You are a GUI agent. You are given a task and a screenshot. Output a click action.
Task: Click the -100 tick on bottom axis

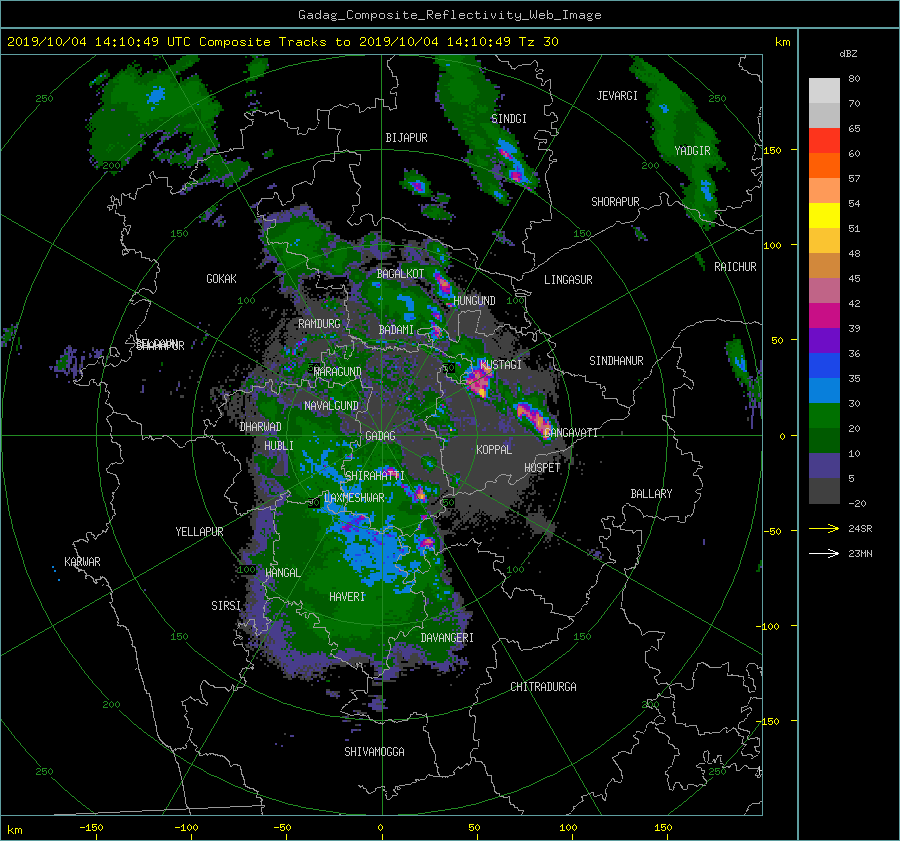[x=186, y=828]
